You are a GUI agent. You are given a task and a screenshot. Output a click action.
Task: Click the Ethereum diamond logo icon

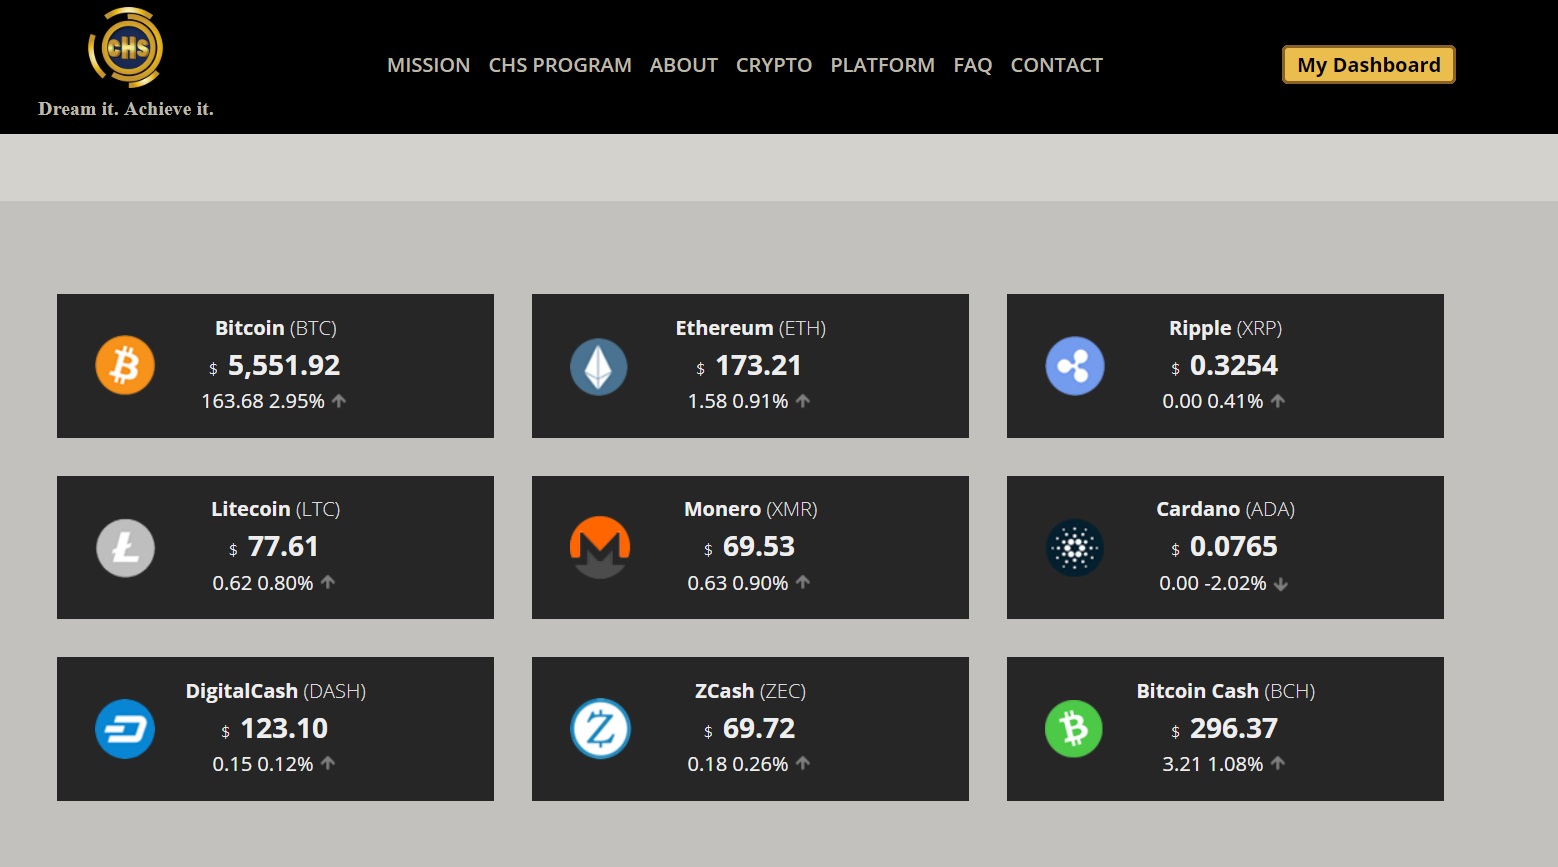pos(599,366)
